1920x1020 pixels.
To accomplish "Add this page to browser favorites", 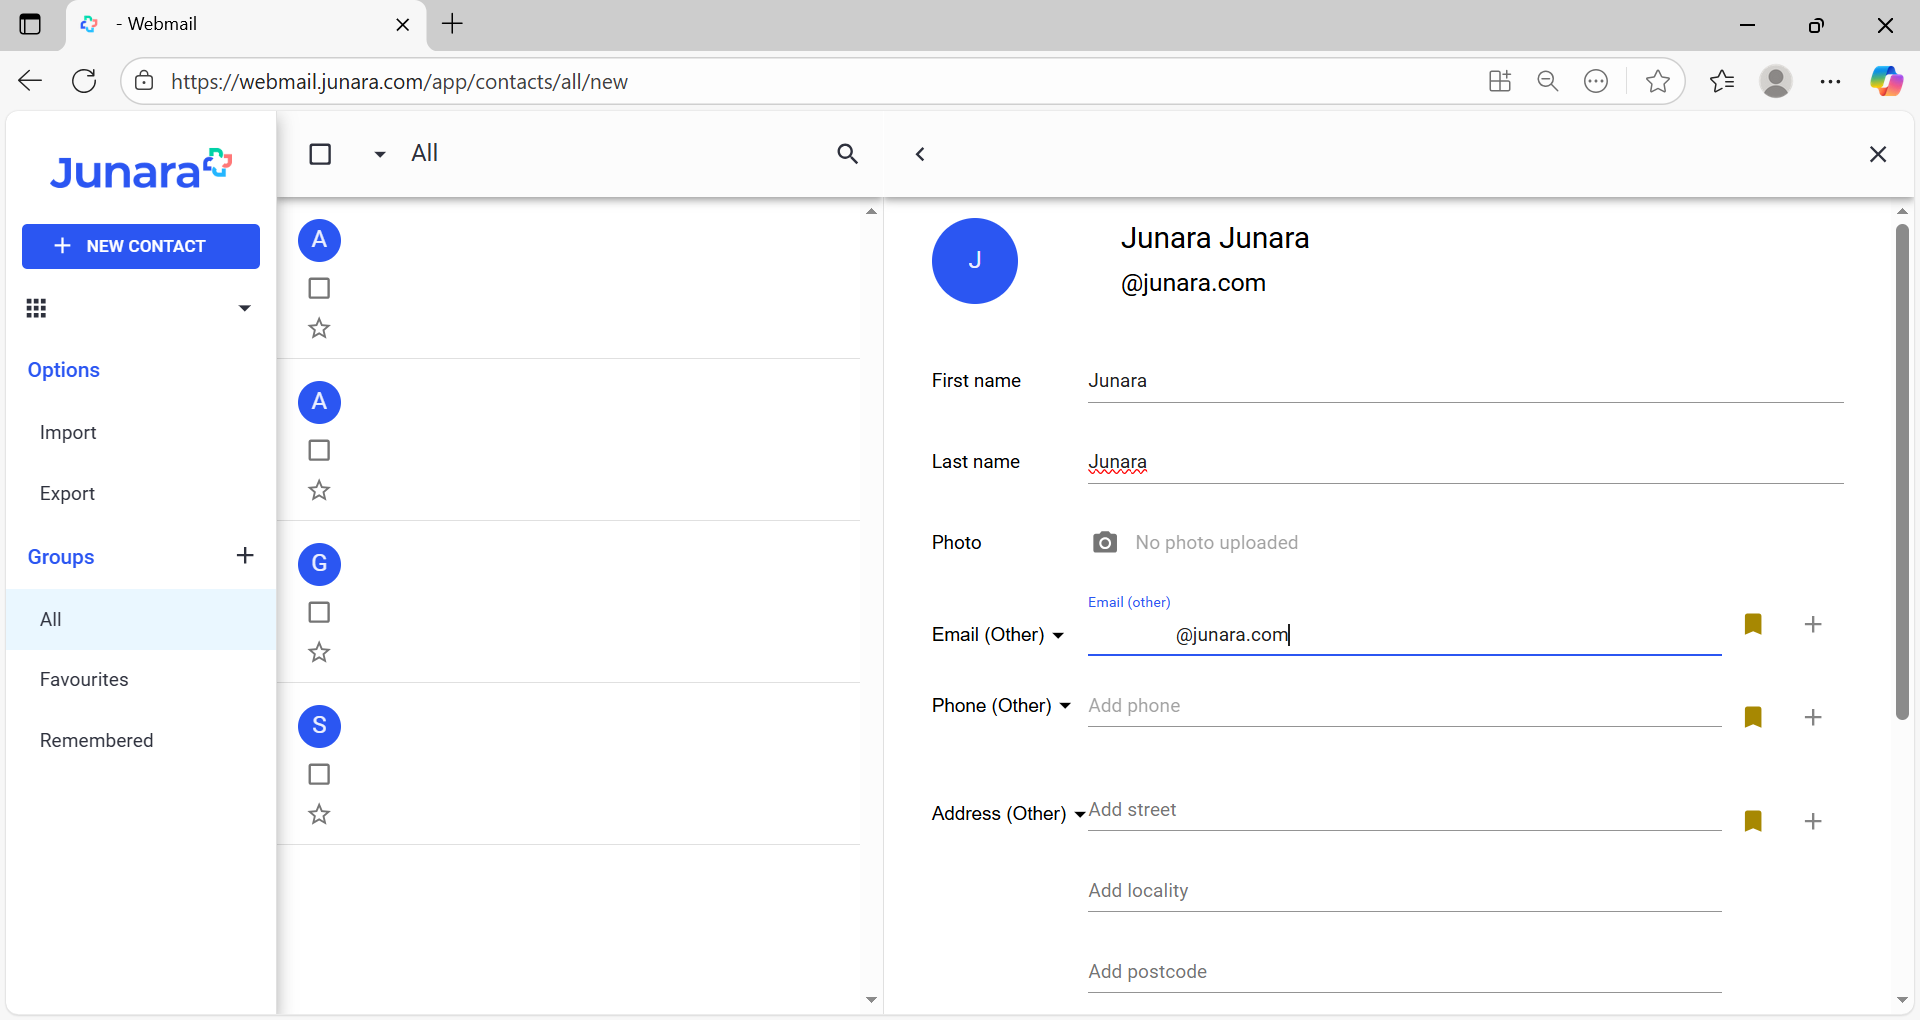I will (1657, 81).
